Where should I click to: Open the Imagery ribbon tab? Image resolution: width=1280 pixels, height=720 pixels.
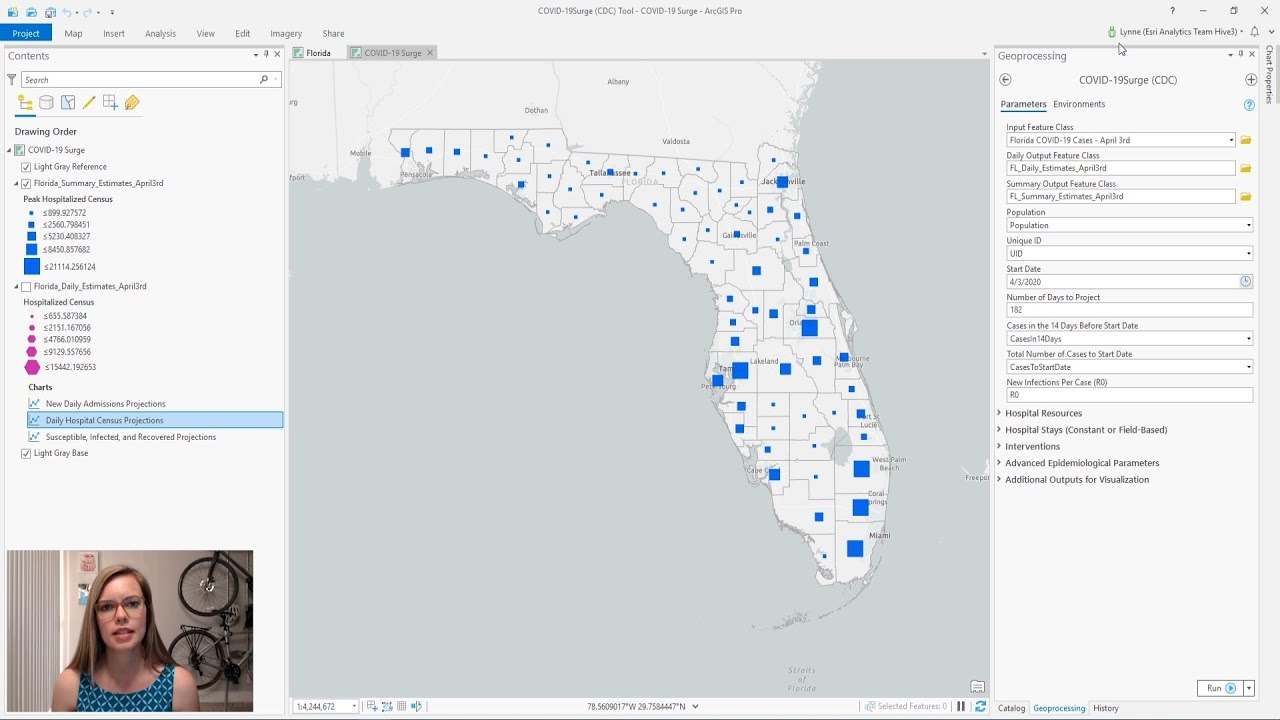[286, 33]
